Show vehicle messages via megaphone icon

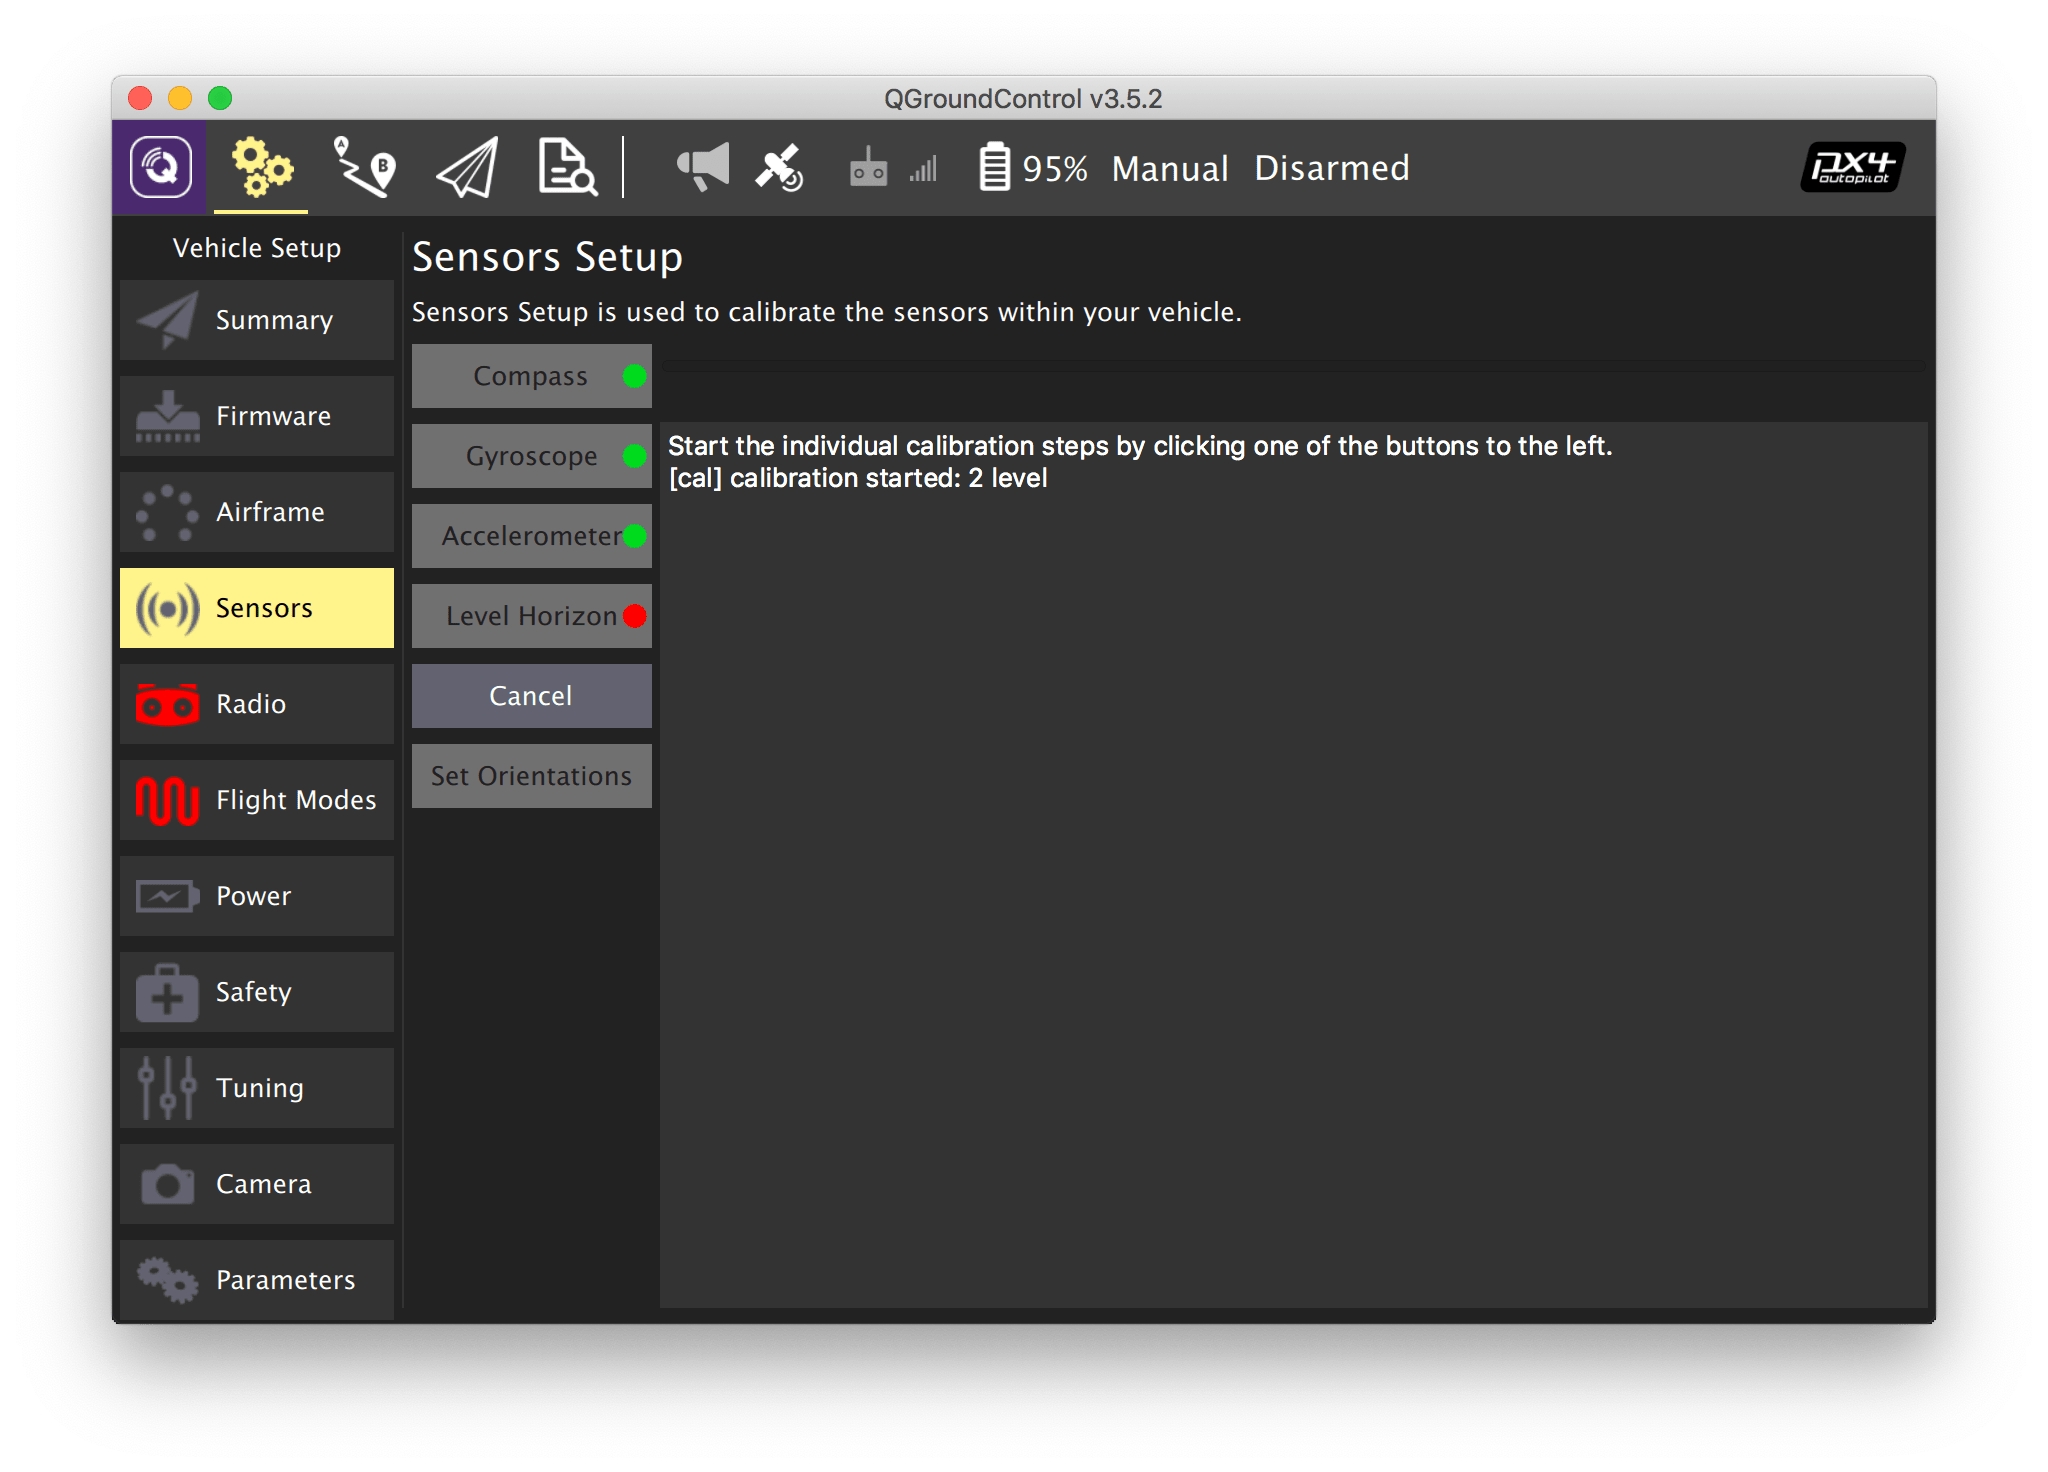[x=703, y=167]
